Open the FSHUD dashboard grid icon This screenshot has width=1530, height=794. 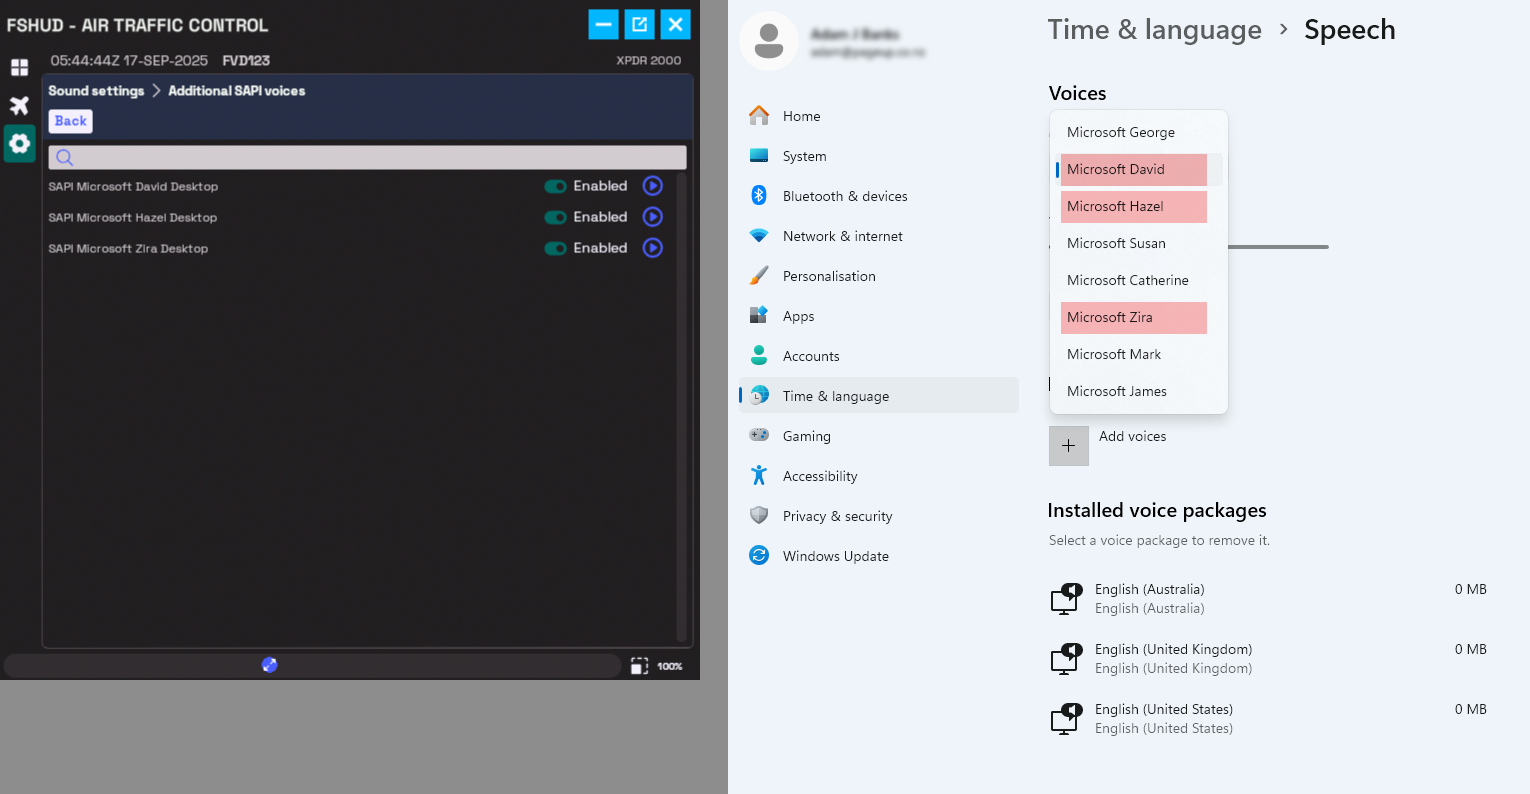point(19,68)
